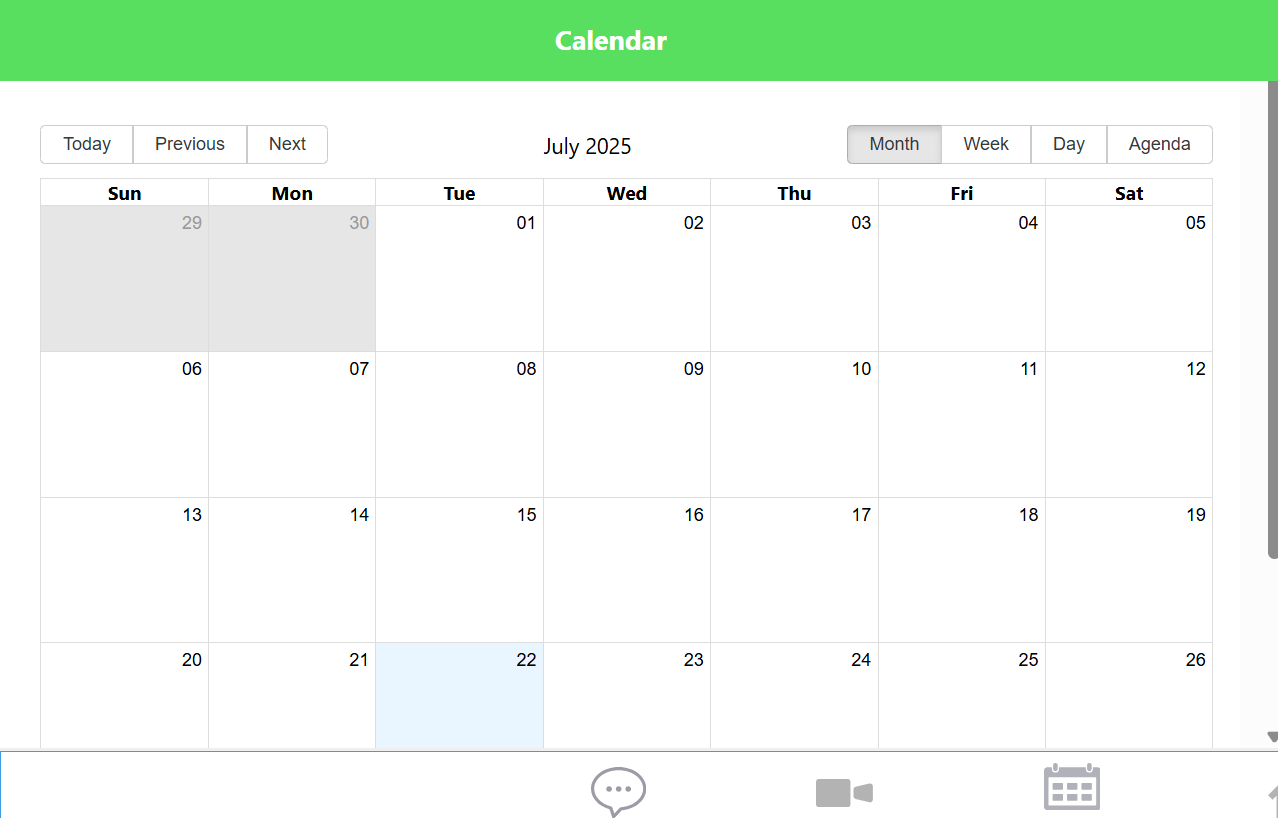This screenshot has width=1278, height=818.
Task: Select the July 10 cell
Action: [x=794, y=424]
